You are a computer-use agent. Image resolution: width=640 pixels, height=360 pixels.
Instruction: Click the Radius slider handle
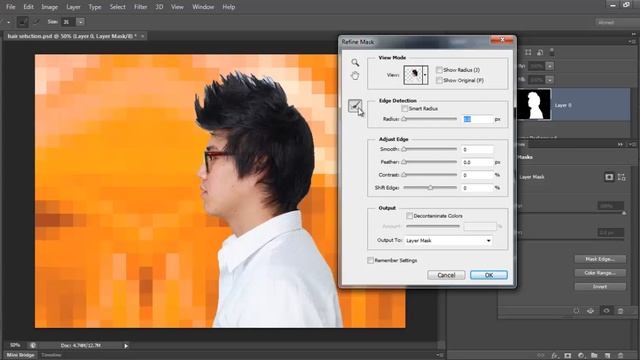pyautogui.click(x=404, y=119)
